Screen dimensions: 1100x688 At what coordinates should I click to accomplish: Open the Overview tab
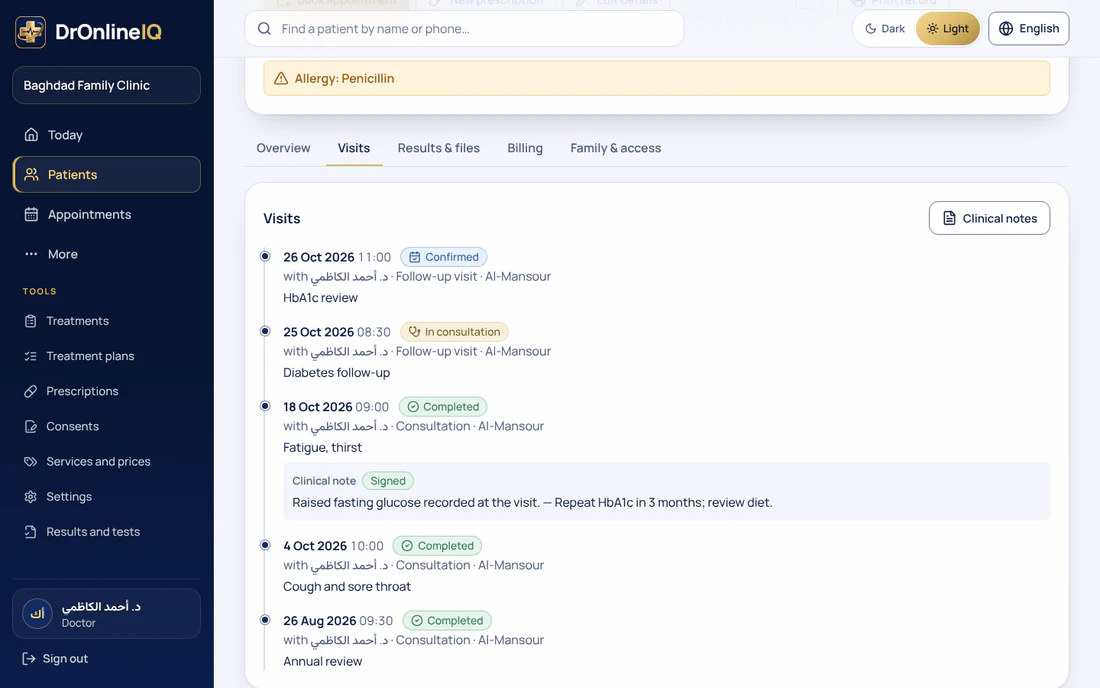(283, 148)
